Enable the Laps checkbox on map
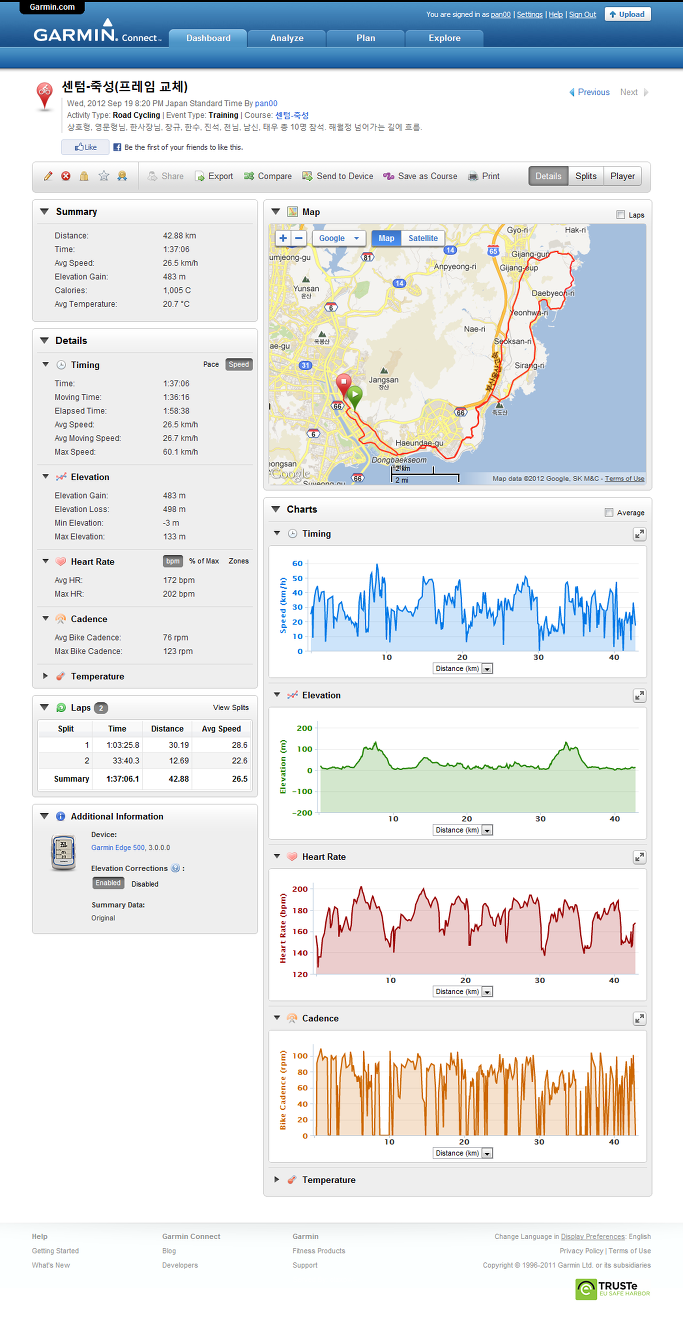This screenshot has width=683, height=1323. 621,215
